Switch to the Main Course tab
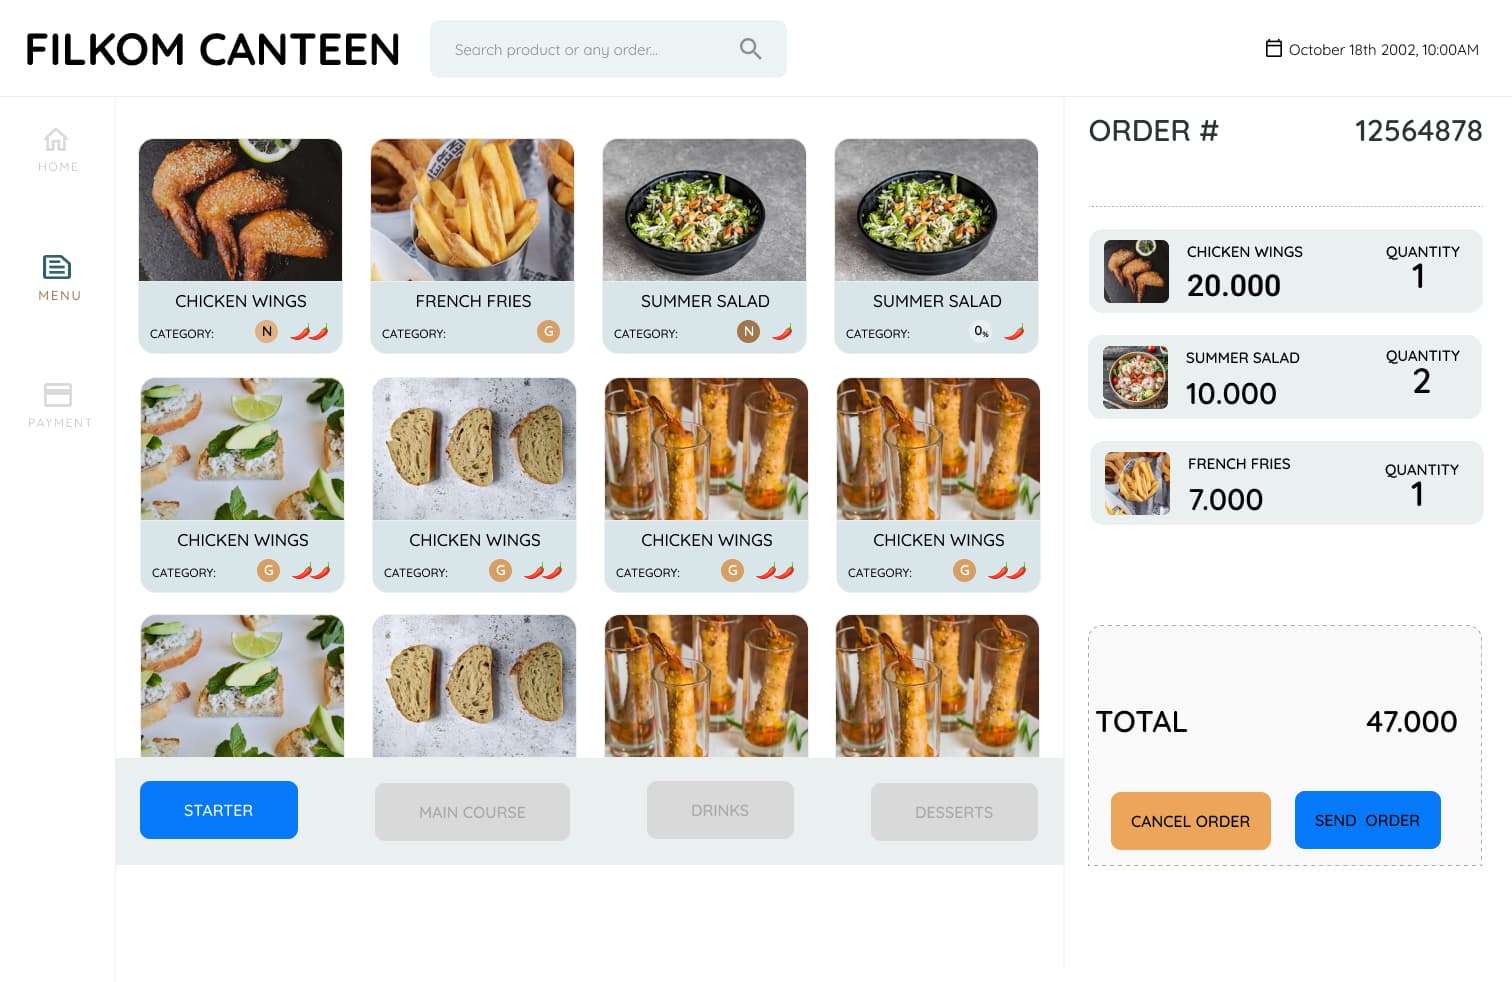 pos(472,812)
